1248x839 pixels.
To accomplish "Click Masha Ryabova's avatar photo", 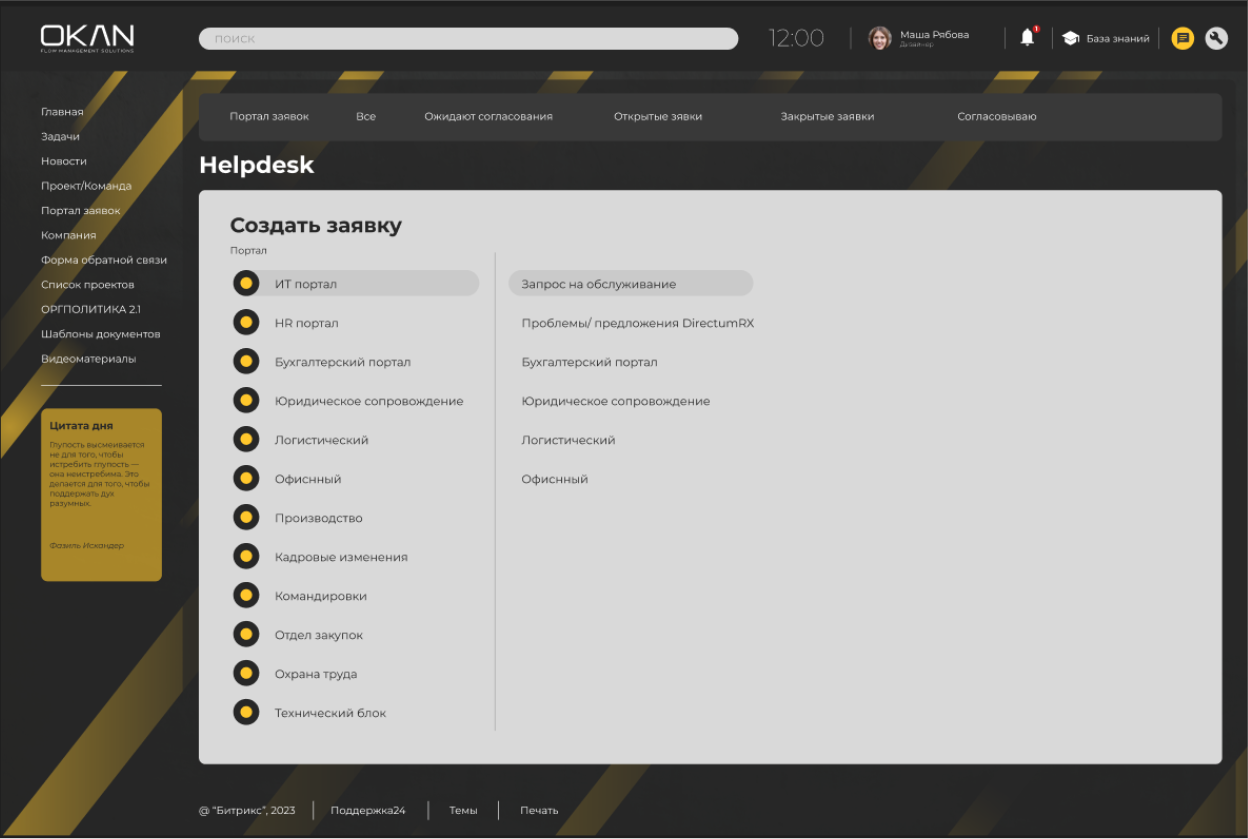I will [880, 39].
